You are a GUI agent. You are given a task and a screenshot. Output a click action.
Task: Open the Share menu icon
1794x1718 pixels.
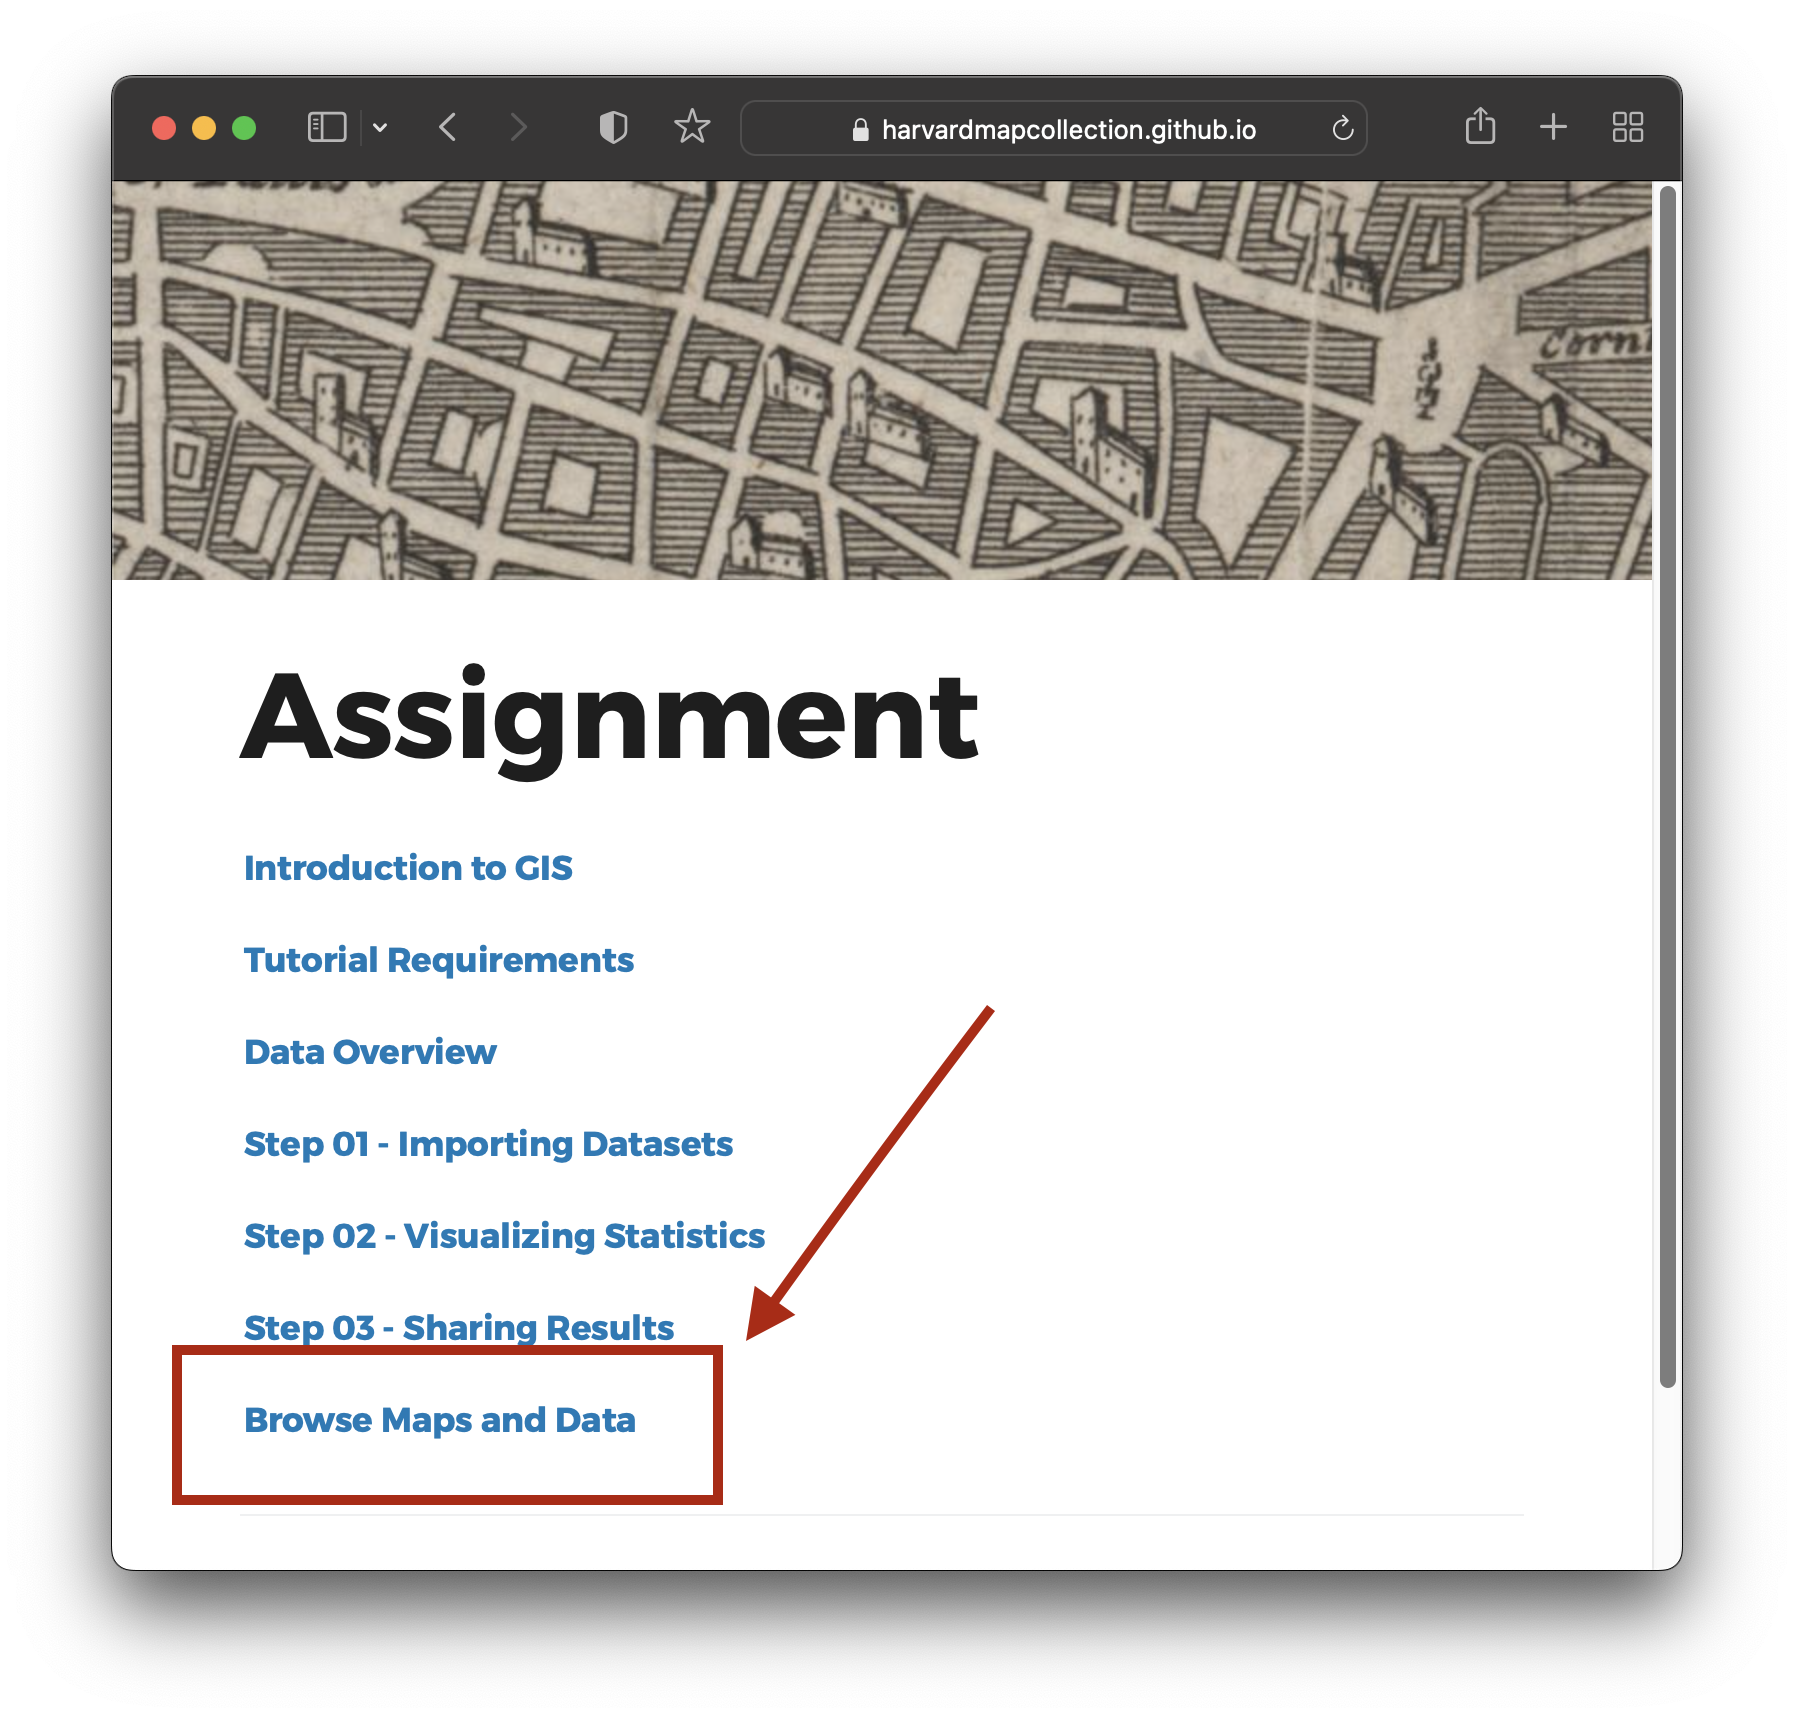click(1480, 127)
